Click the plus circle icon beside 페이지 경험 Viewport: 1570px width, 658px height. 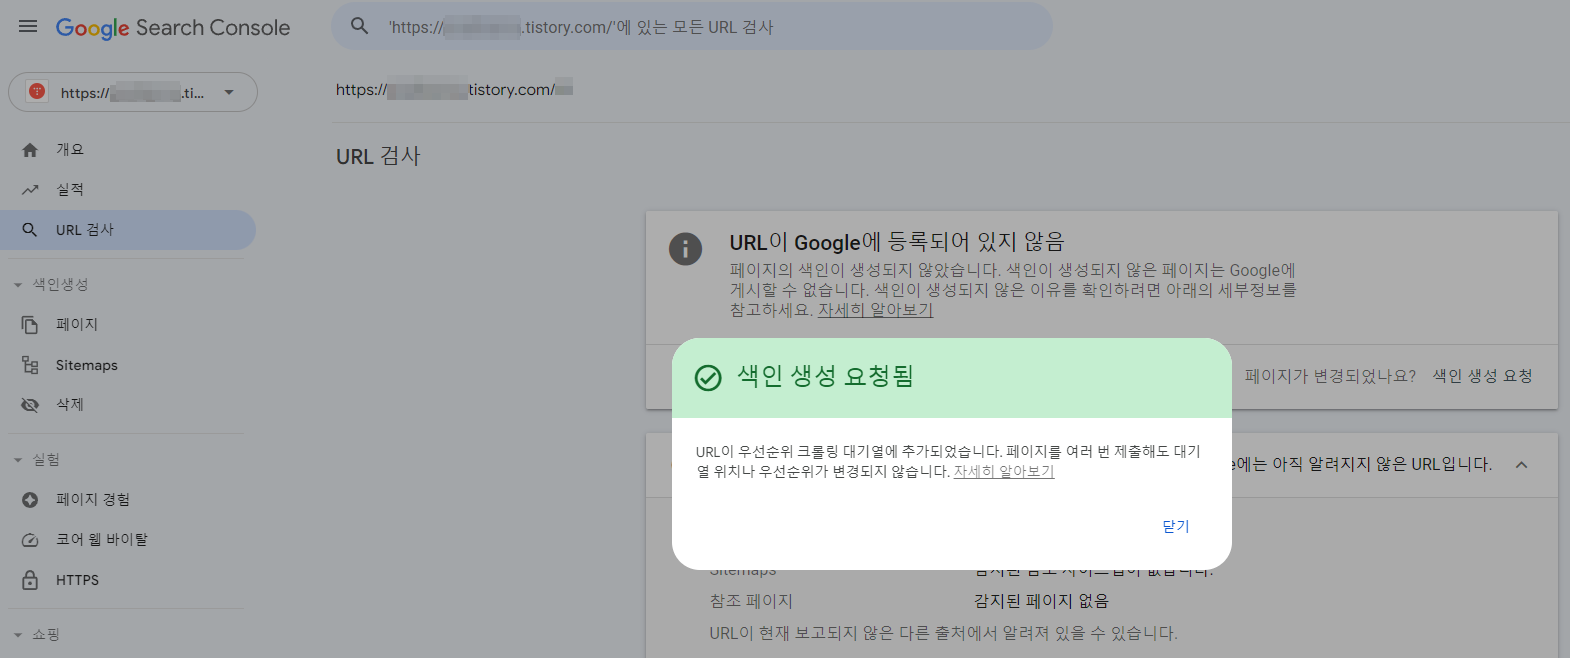tap(30, 500)
